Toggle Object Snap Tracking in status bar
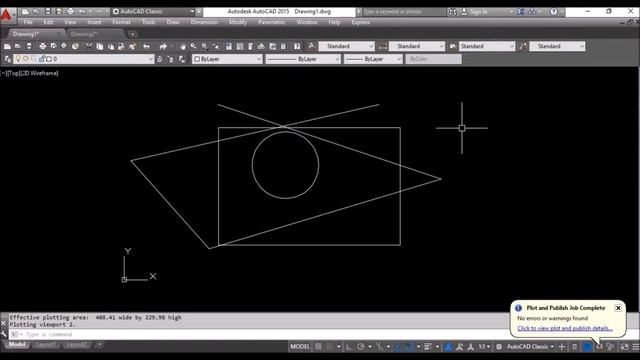This screenshot has height=360, width=640. coord(398,347)
